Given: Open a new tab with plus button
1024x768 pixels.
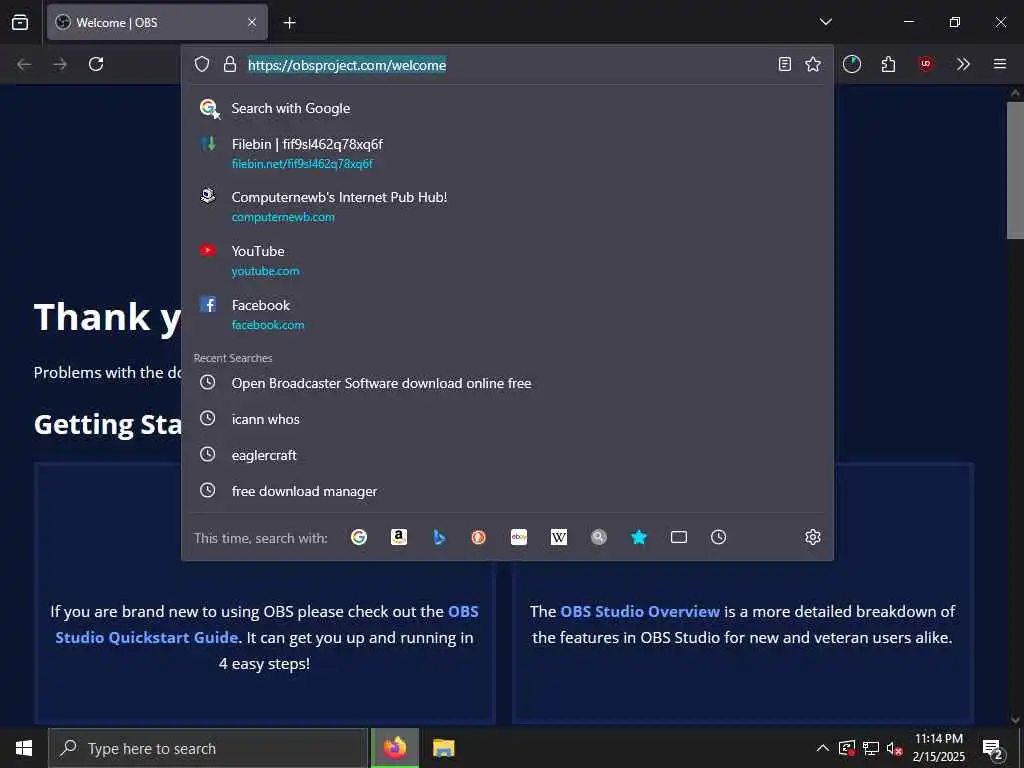Looking at the screenshot, I should click(289, 23).
